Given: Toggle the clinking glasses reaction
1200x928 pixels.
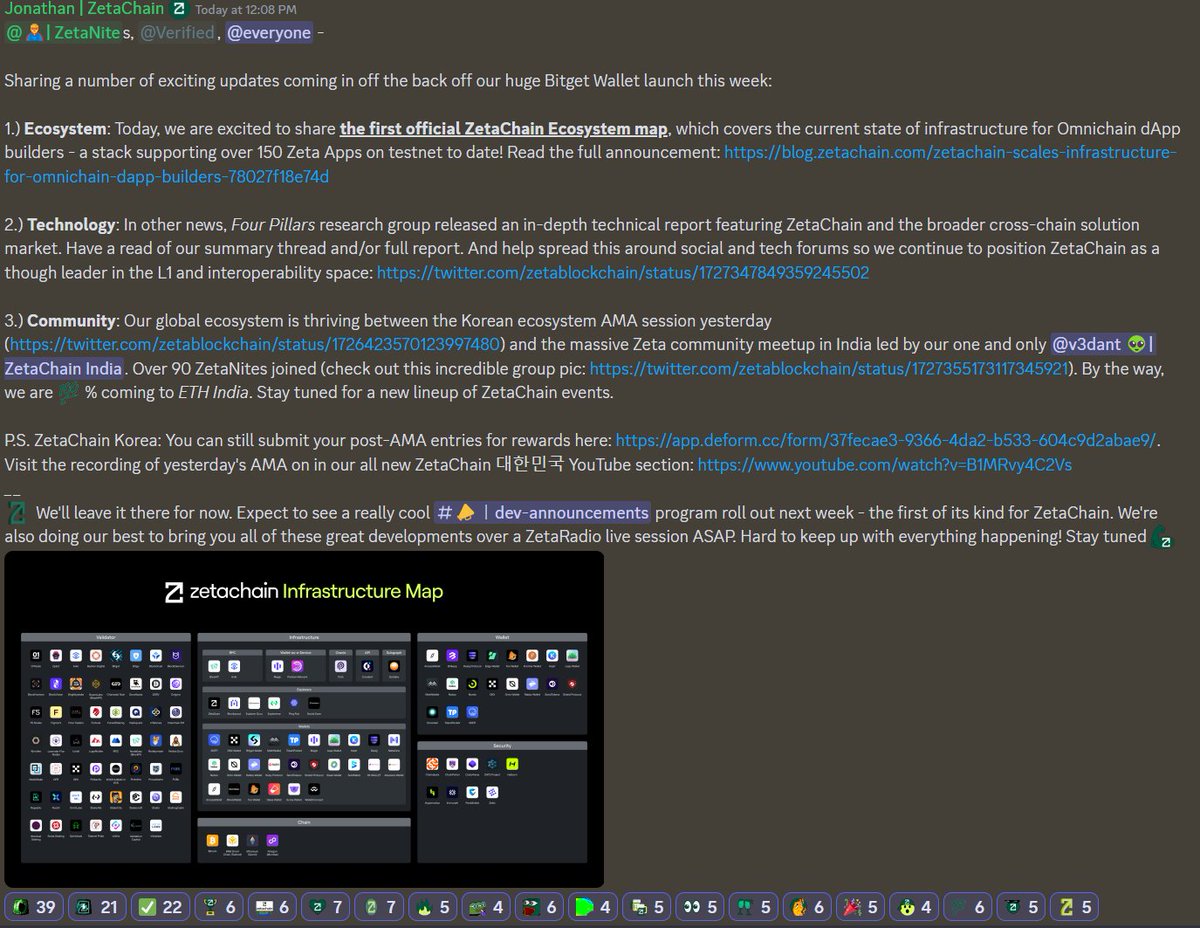Looking at the screenshot, I should pyautogui.click(x=752, y=907).
